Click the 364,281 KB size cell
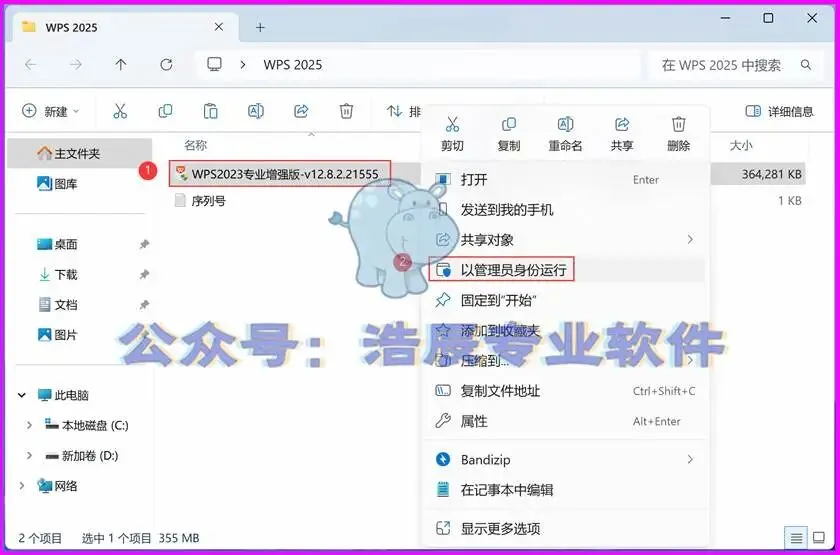The height and width of the screenshot is (555, 840). pyautogui.click(x=771, y=174)
